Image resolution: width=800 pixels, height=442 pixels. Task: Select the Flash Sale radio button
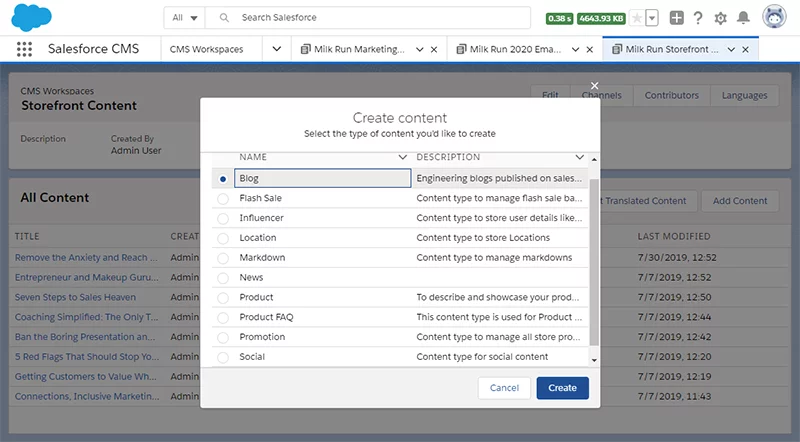[x=223, y=199]
